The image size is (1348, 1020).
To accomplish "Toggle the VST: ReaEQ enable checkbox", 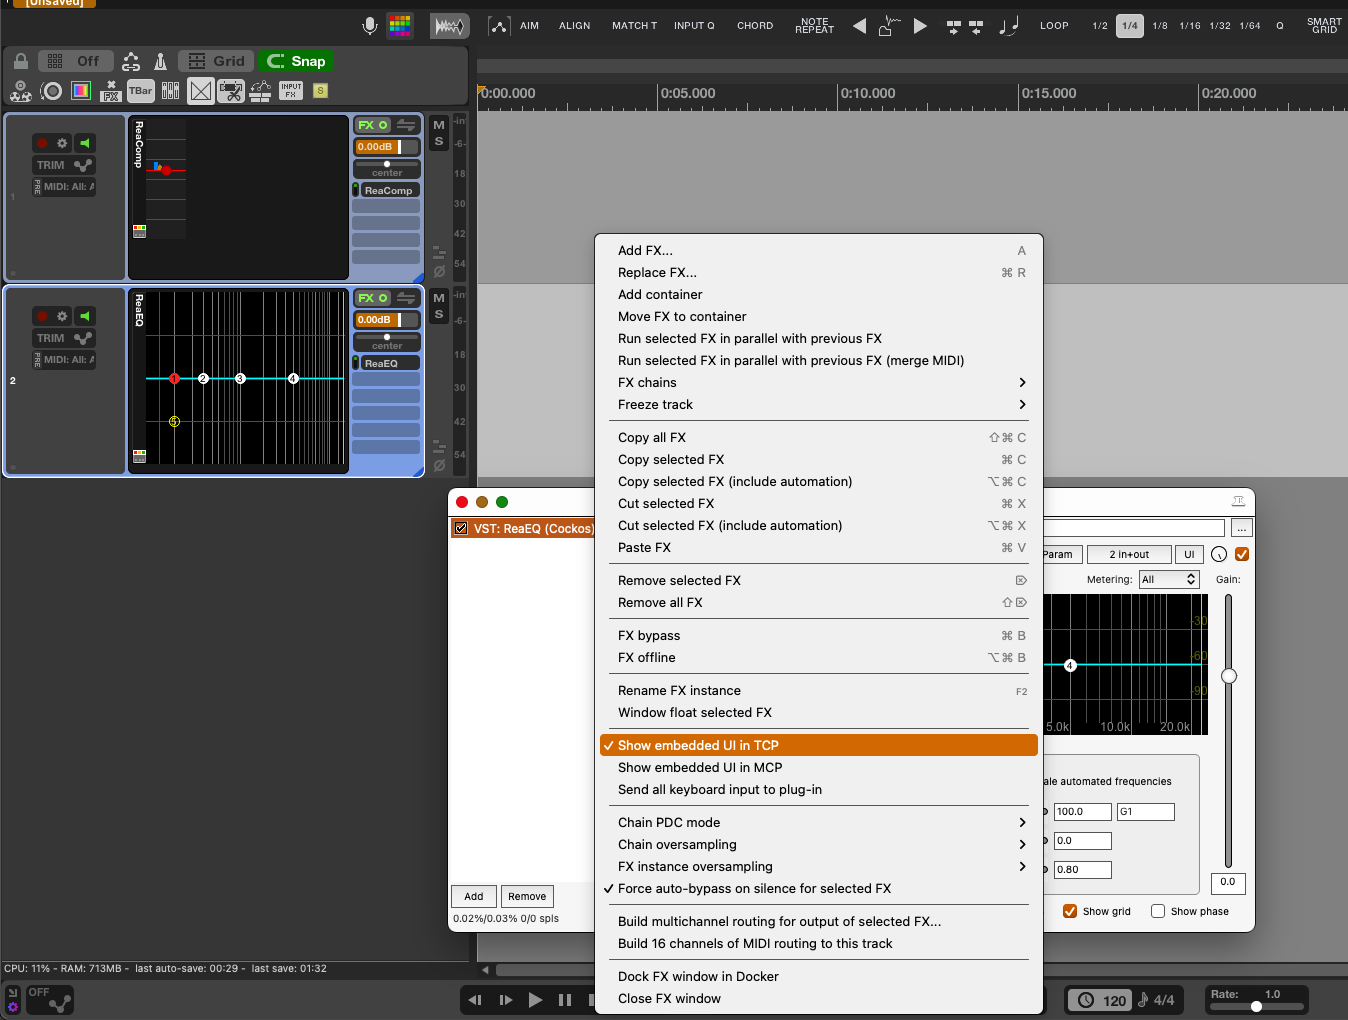I will 461,528.
